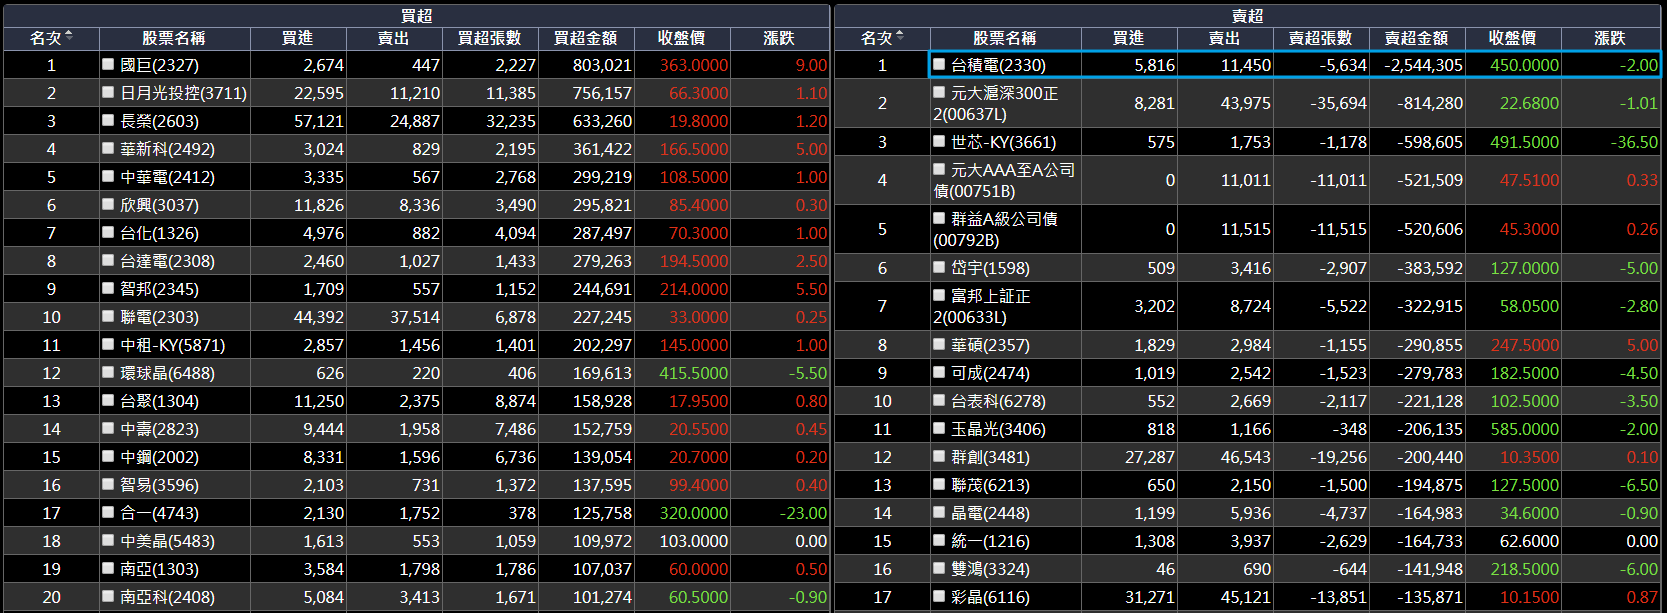This screenshot has width=1667, height=613.
Task: Toggle the checkbox for 華新科(2492)
Action: point(108,148)
